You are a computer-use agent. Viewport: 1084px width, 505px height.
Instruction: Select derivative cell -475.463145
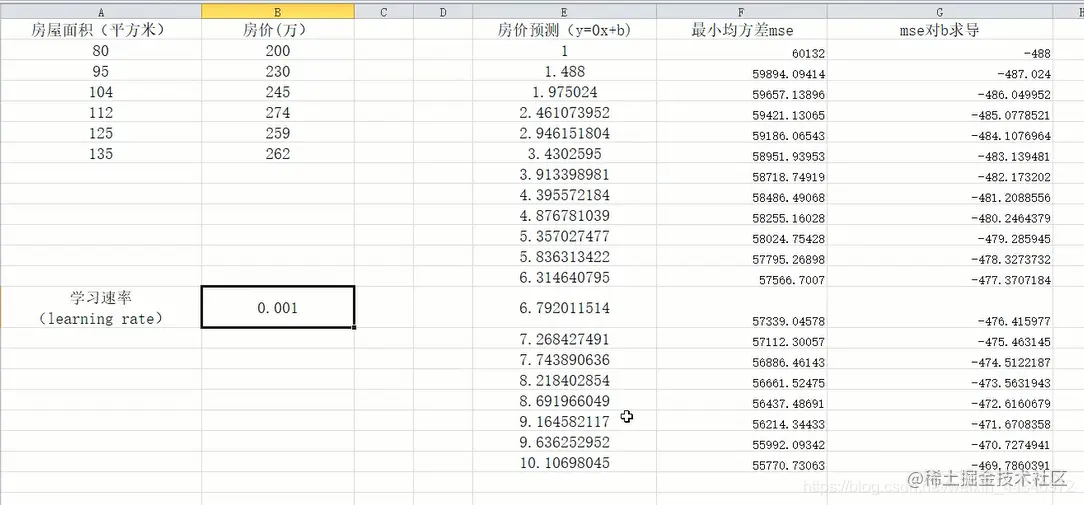(940, 339)
